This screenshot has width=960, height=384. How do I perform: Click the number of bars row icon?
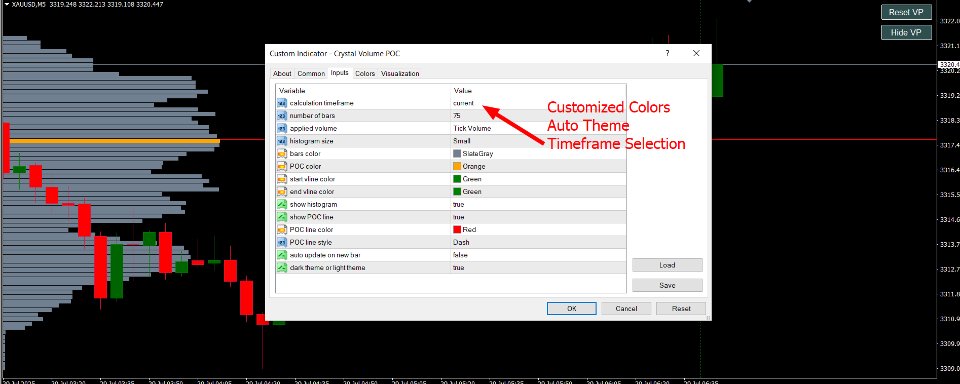[x=282, y=116]
